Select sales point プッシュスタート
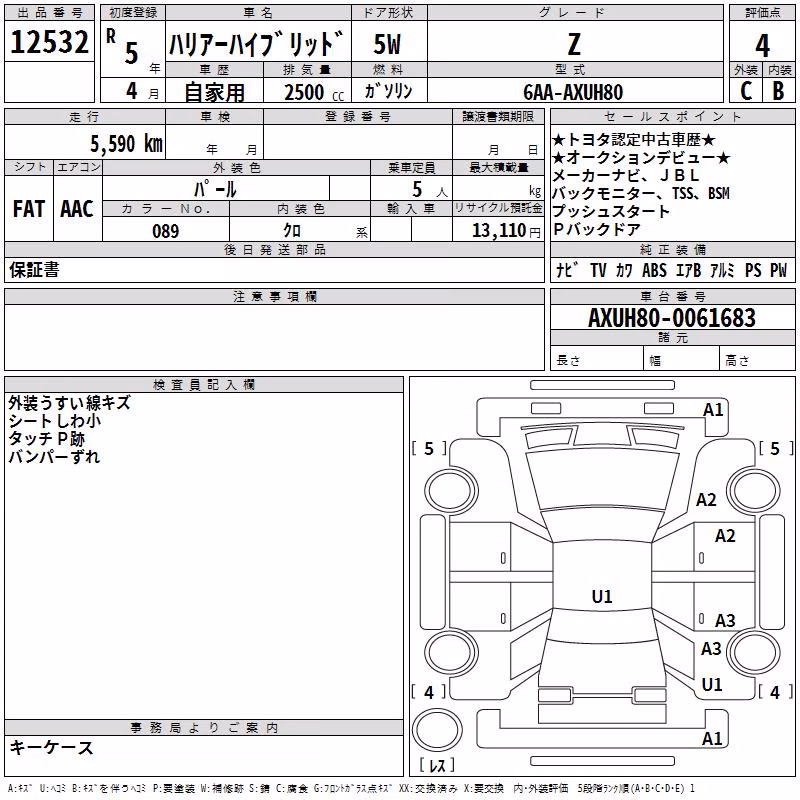Viewport: 800px width, 800px height. click(611, 211)
